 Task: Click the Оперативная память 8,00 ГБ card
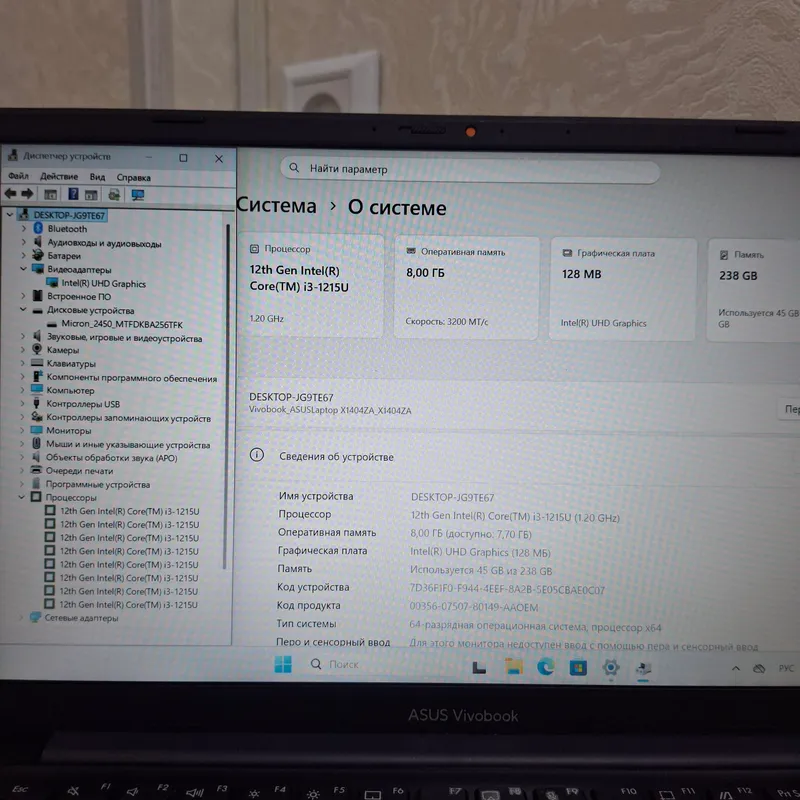click(466, 287)
